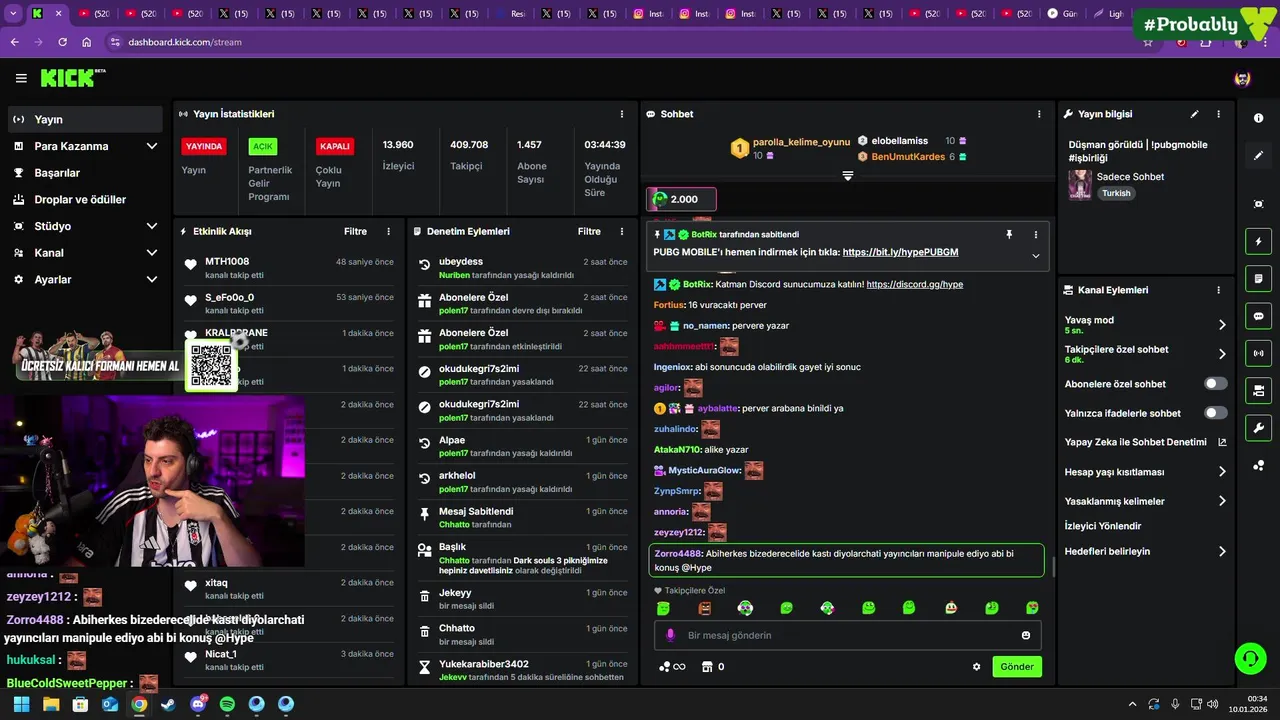Expand the pinned message with its chevron
The width and height of the screenshot is (1280, 720).
click(x=1036, y=256)
